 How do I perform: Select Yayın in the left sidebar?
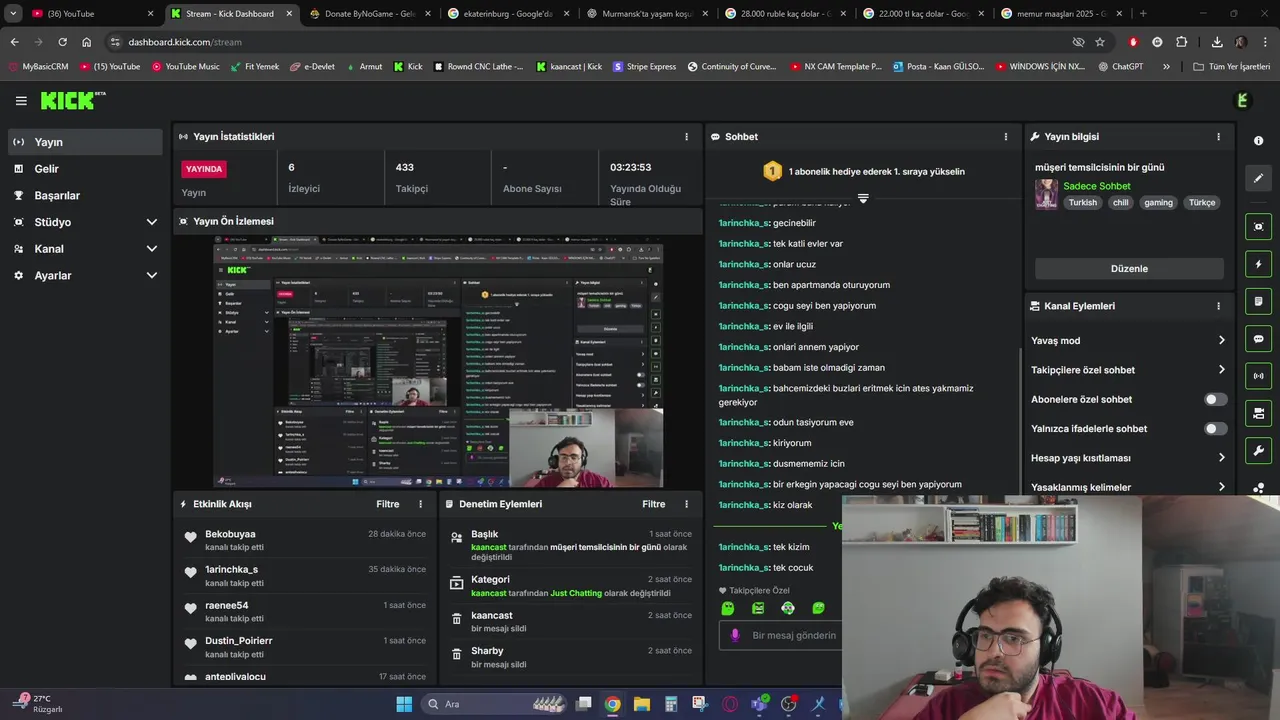(84, 142)
